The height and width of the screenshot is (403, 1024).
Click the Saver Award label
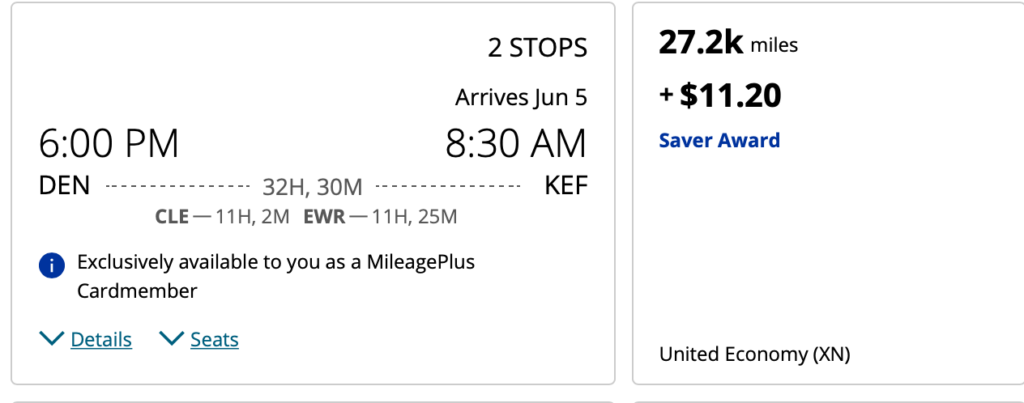click(x=719, y=140)
